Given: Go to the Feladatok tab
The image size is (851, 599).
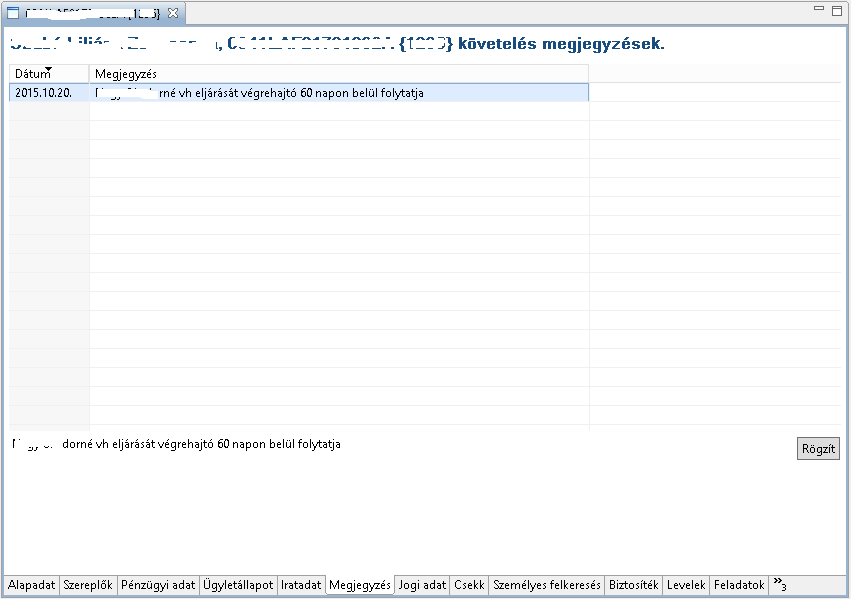Looking at the screenshot, I should point(739,585).
